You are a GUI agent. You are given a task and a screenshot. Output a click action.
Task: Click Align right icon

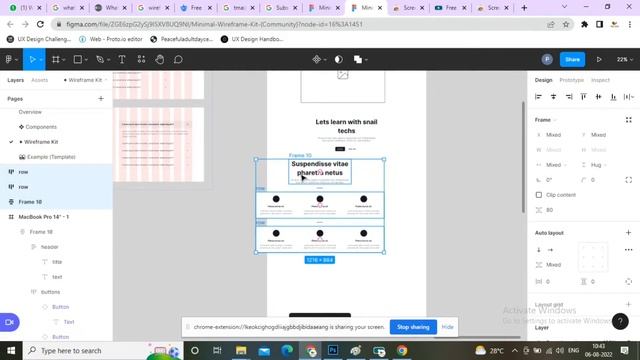click(x=569, y=97)
